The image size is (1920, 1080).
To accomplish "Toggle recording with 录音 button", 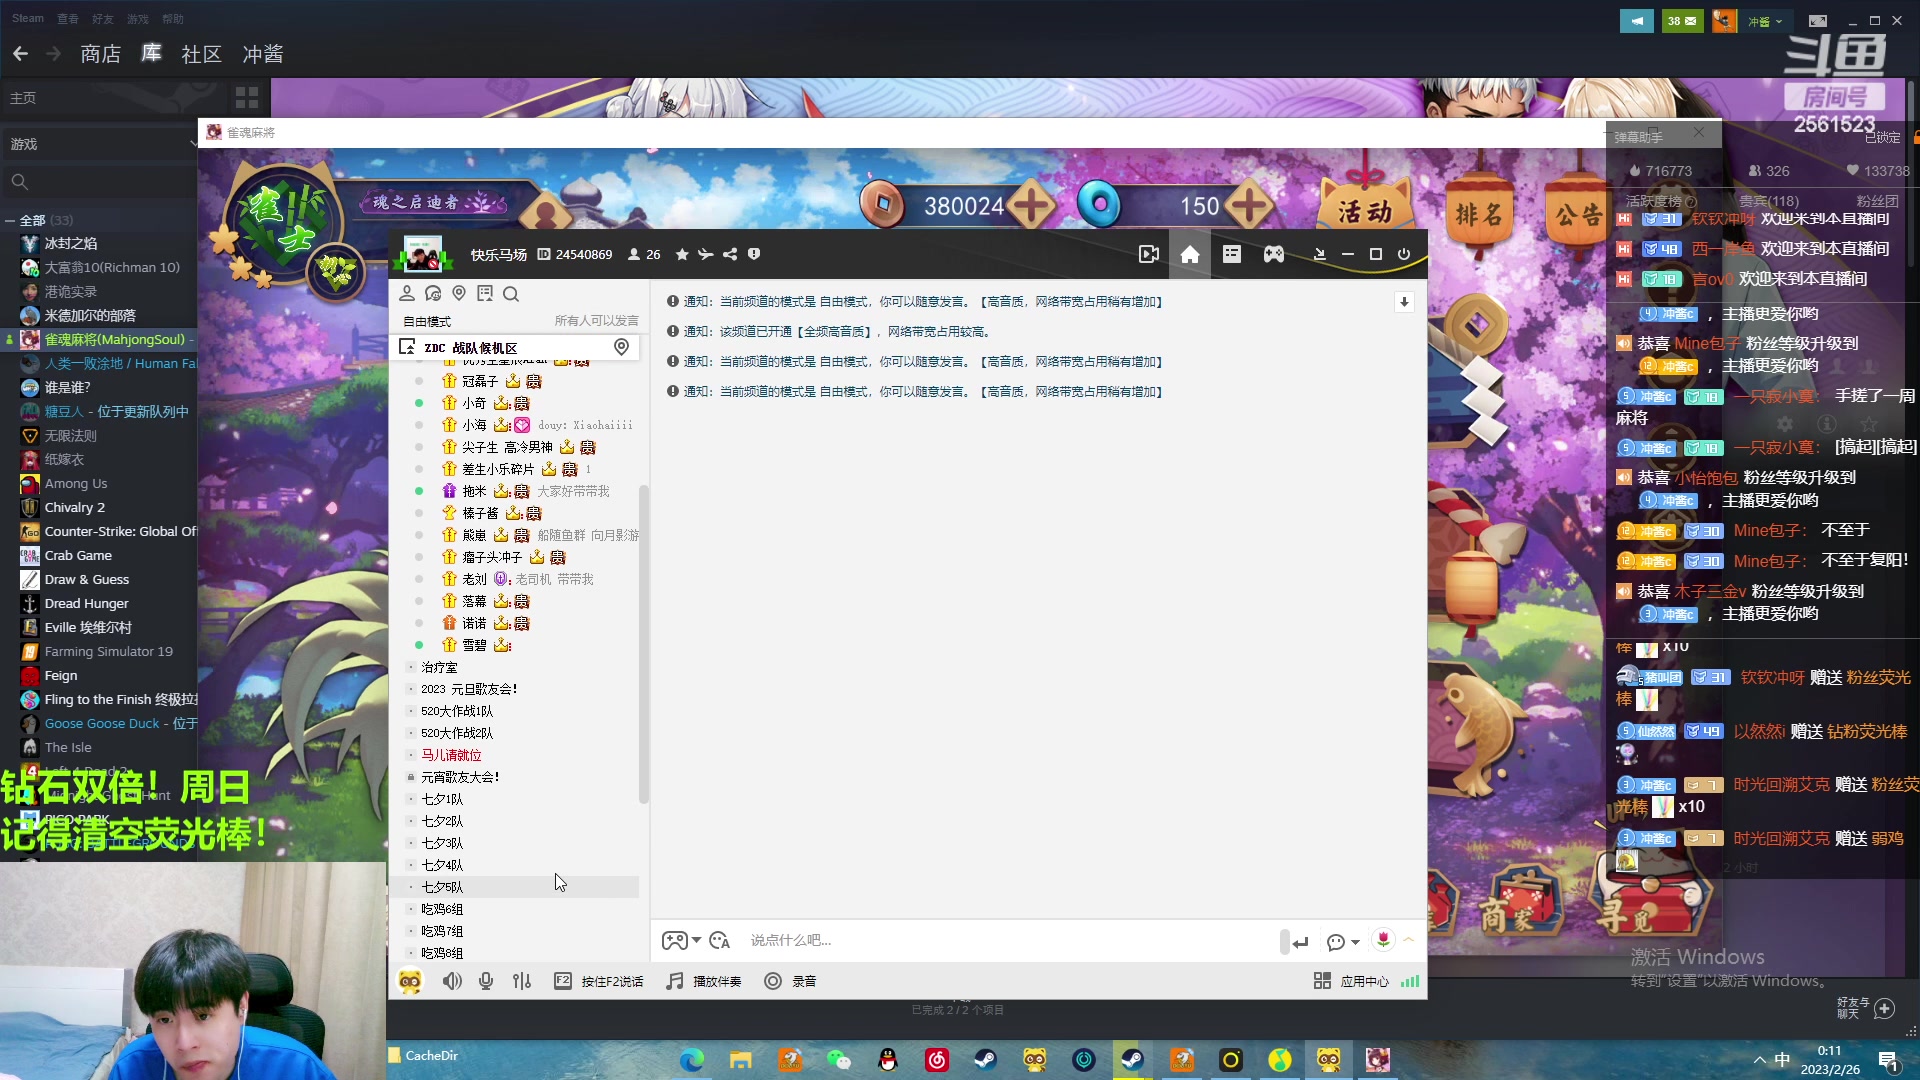I will point(791,981).
